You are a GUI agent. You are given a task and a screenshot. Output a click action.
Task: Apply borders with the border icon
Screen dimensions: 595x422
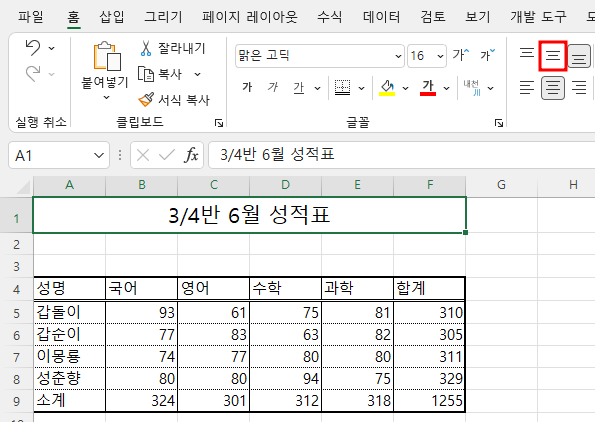point(342,88)
